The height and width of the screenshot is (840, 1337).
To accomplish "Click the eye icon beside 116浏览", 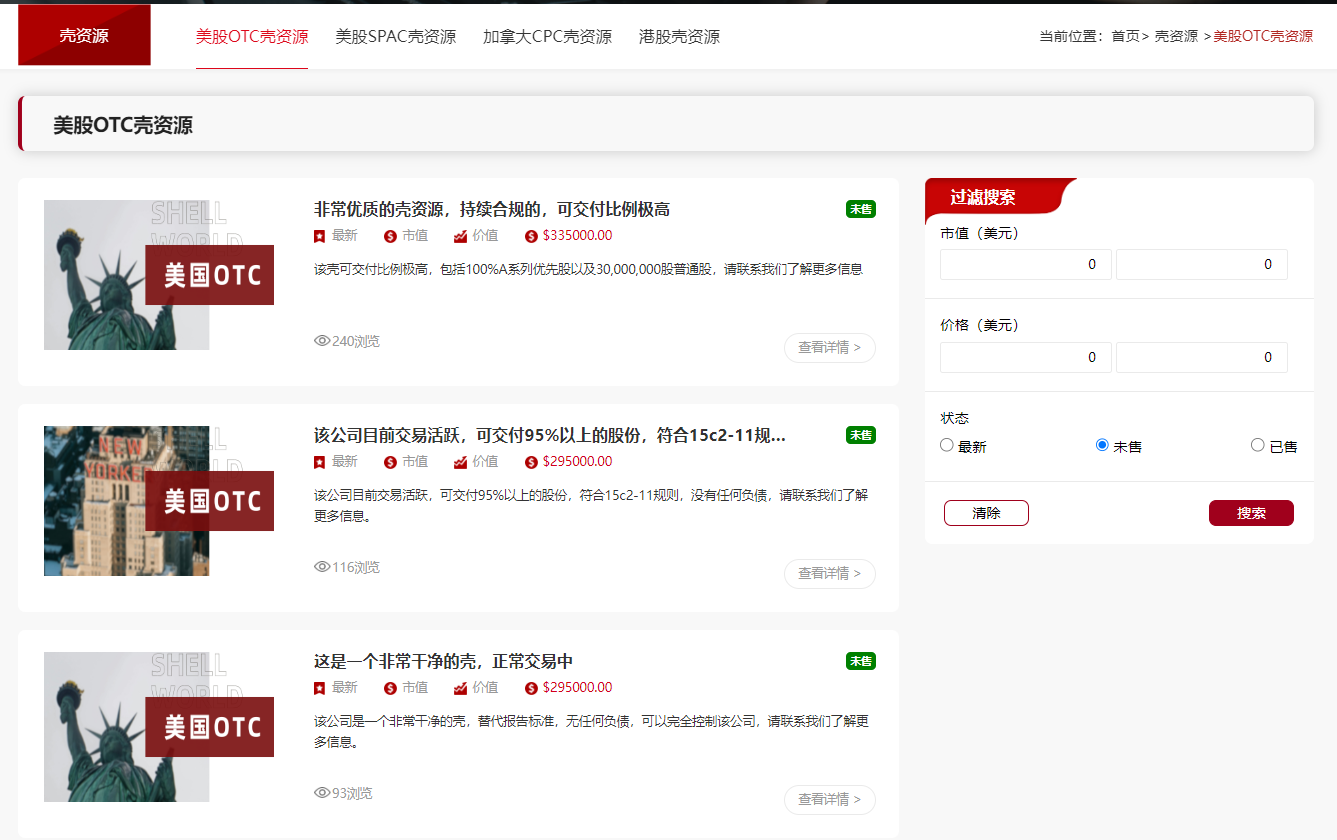I will coord(322,567).
